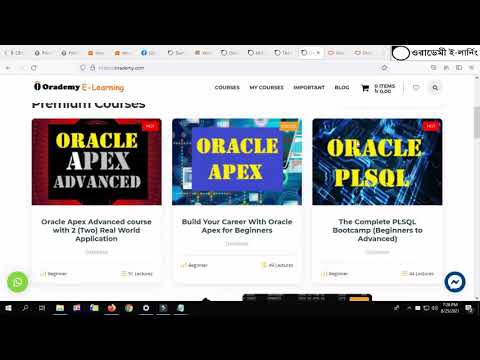Open The Complete PLSQL Bootcamp title link
Image resolution: width=480 pixels, height=360 pixels.
click(x=377, y=230)
